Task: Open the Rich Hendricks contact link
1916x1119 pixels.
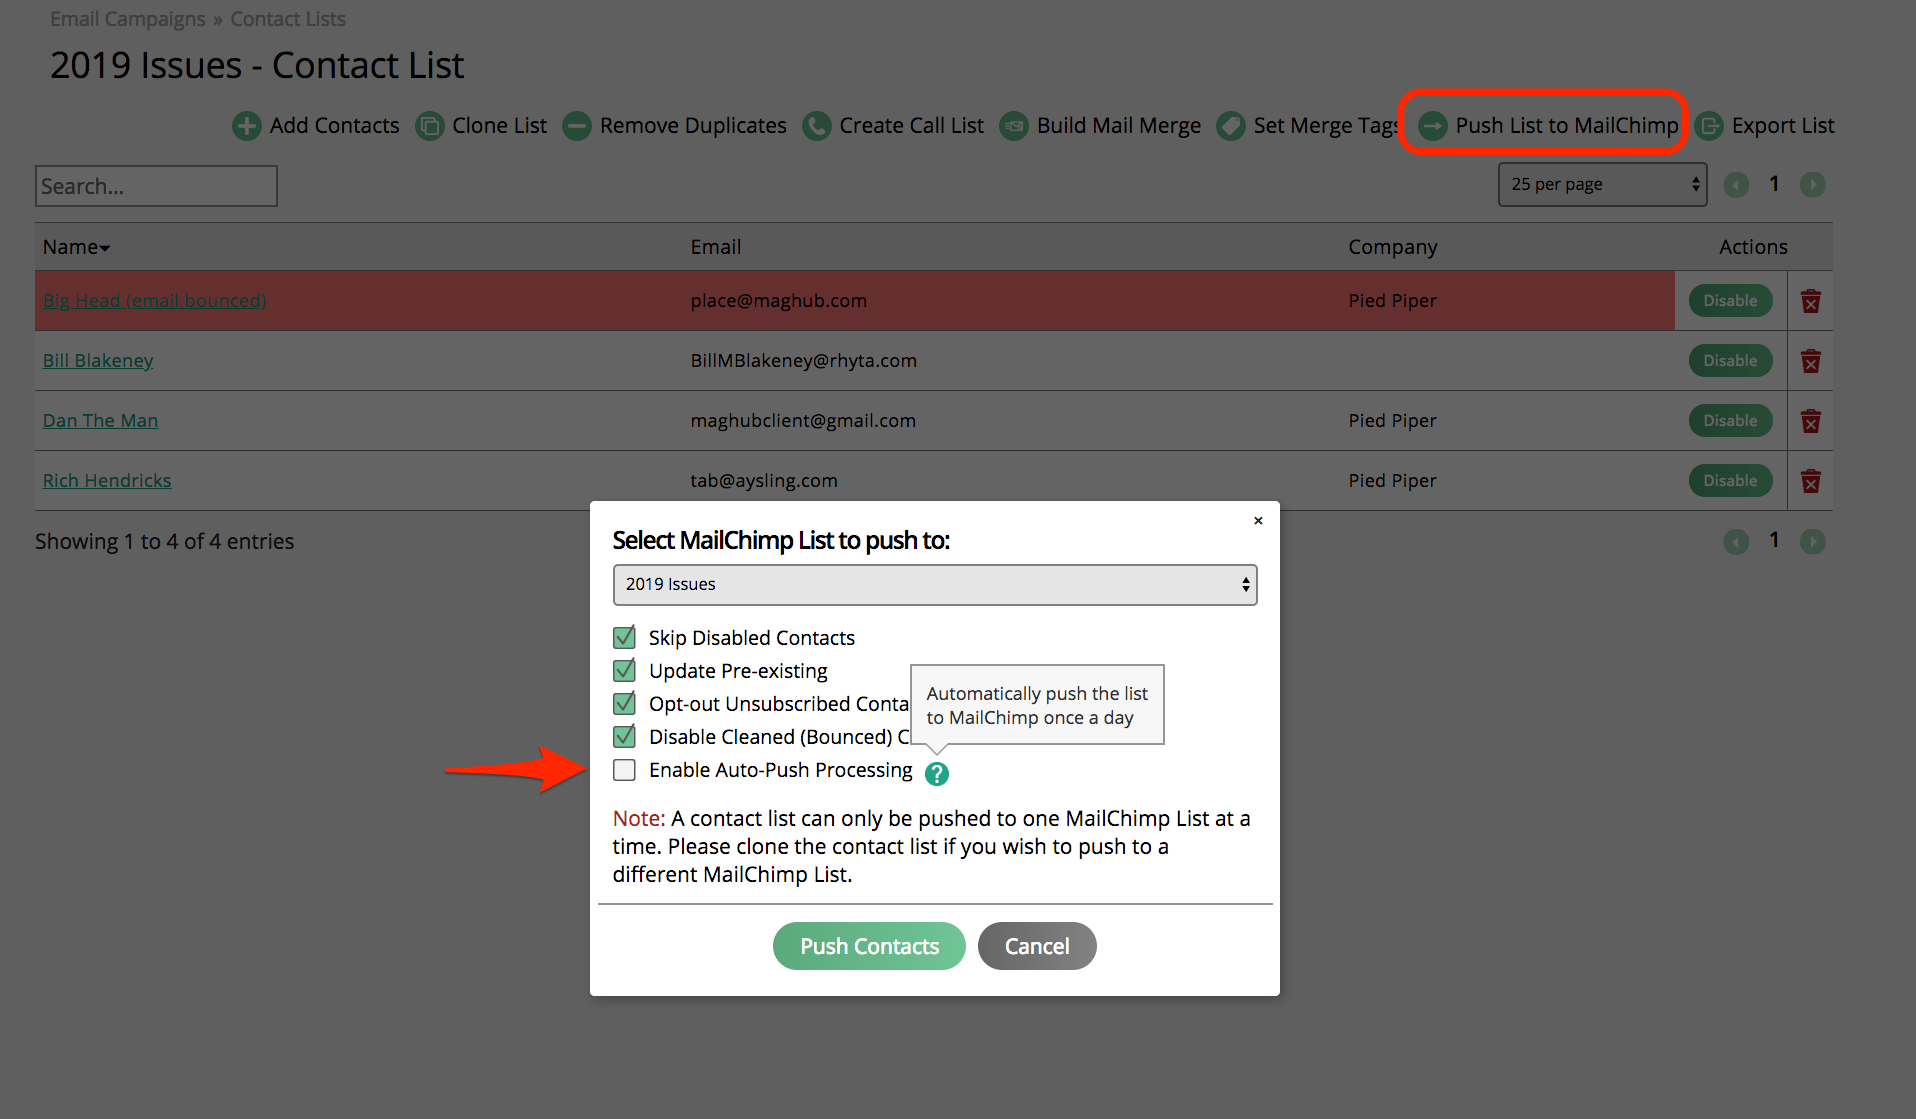Action: 107,481
